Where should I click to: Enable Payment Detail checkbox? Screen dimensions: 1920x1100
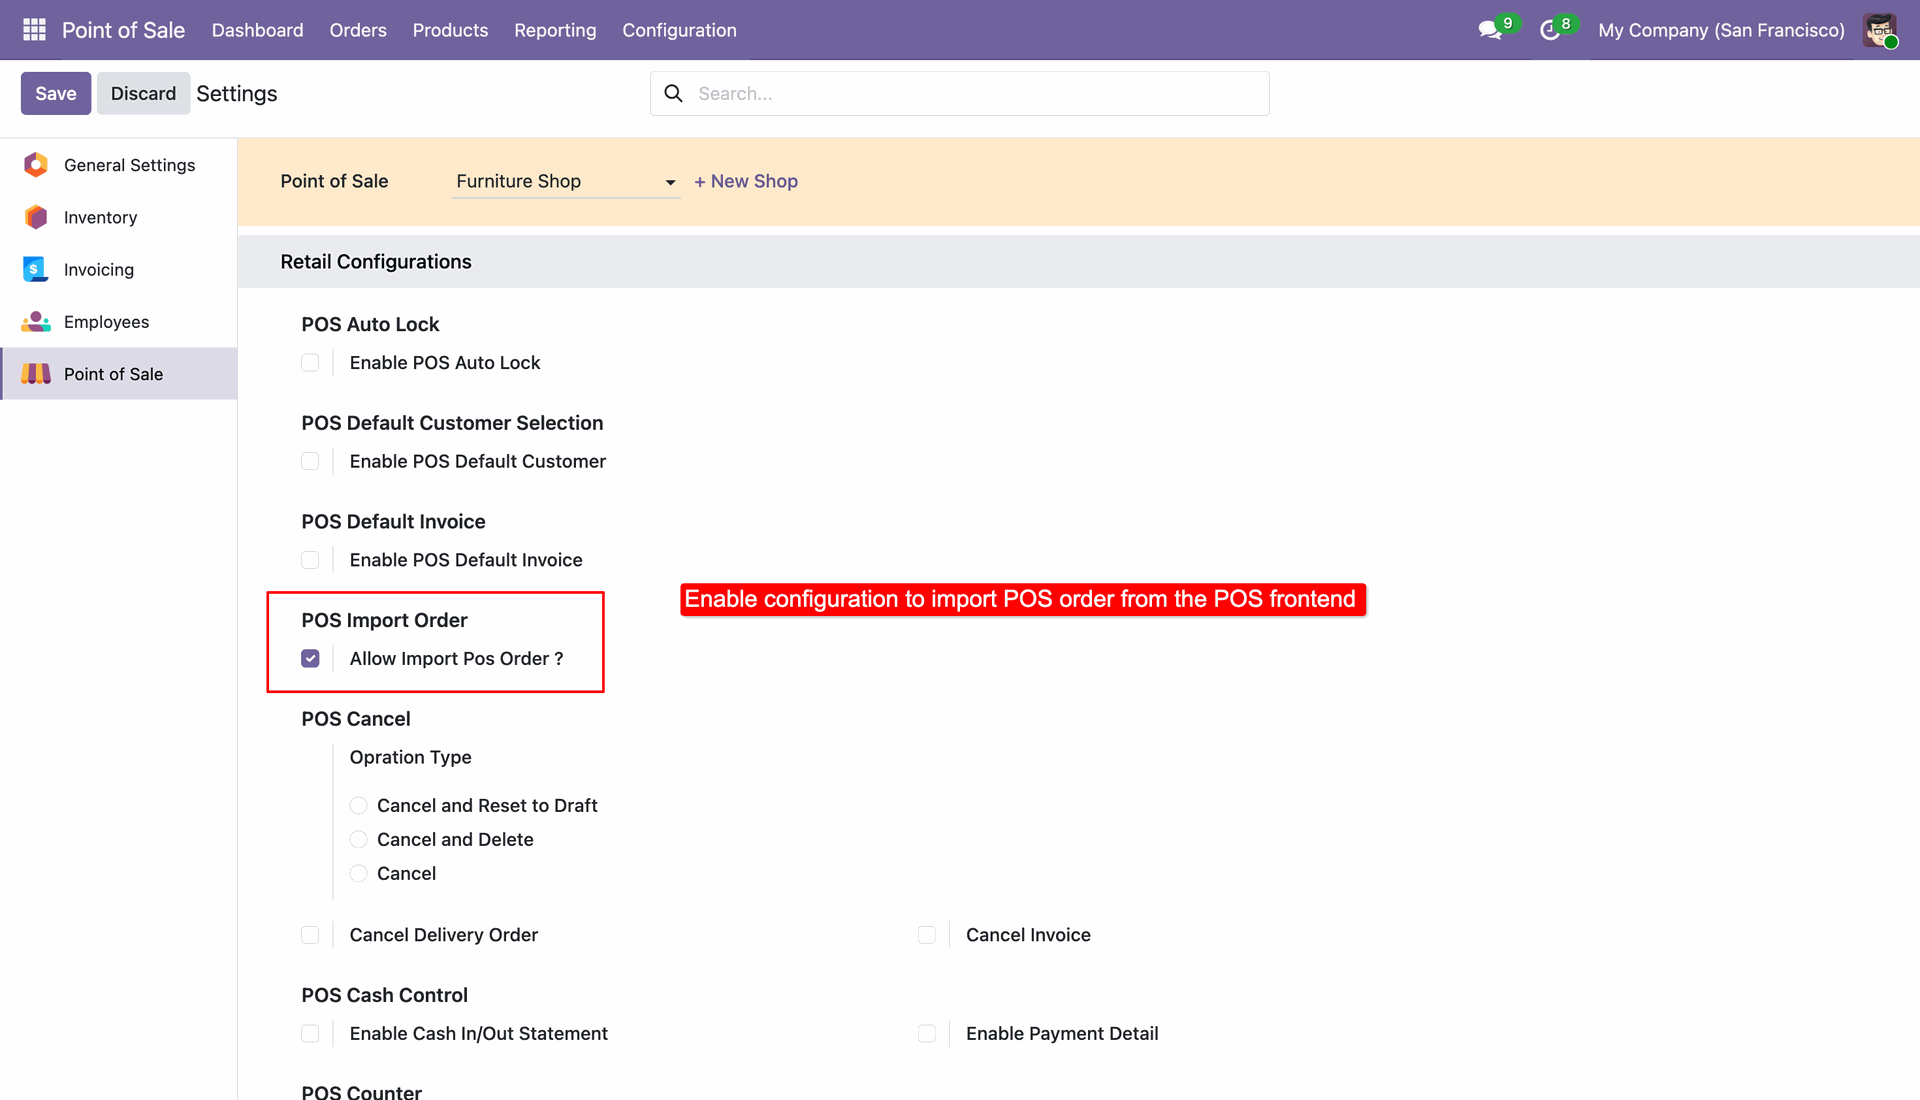pos(927,1033)
